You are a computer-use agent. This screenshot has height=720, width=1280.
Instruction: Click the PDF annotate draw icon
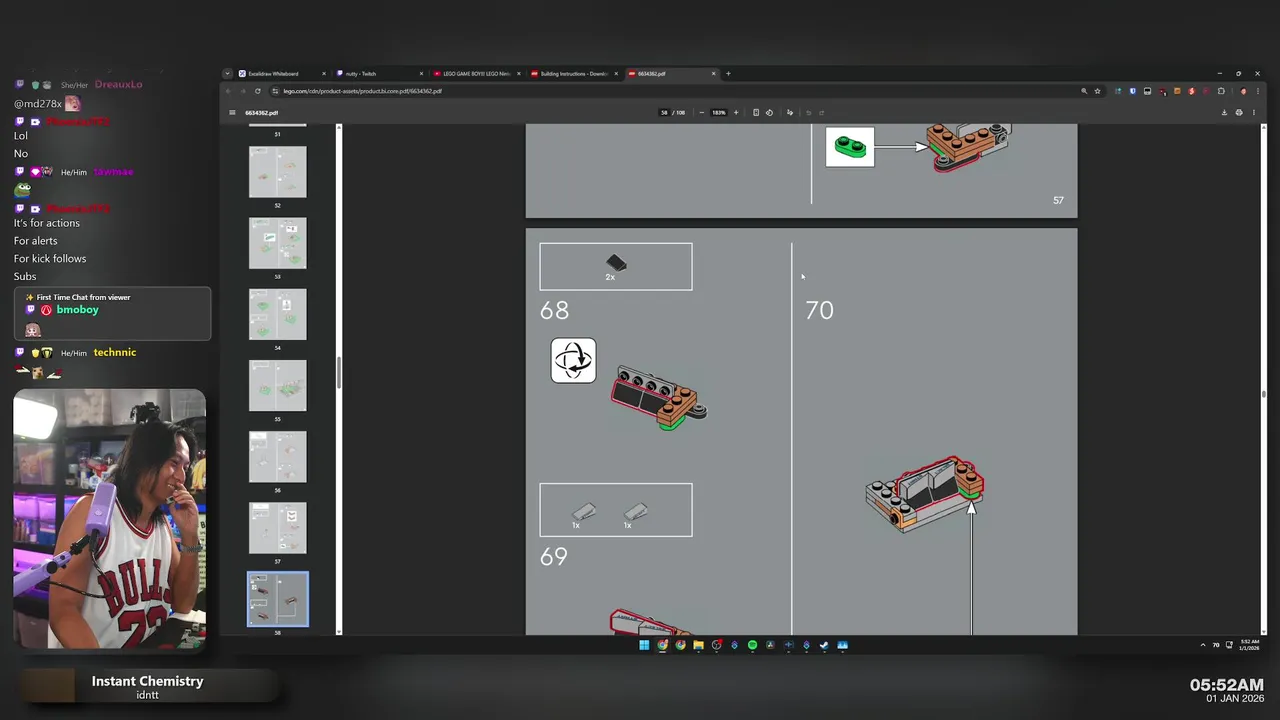(789, 113)
